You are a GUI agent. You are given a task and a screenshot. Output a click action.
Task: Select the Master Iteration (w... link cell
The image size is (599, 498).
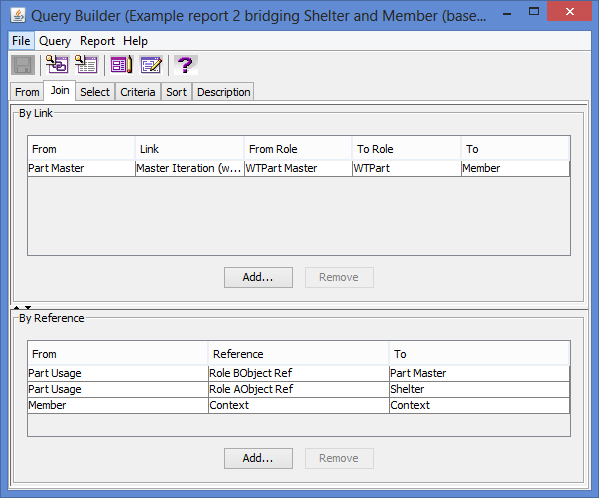click(190, 168)
